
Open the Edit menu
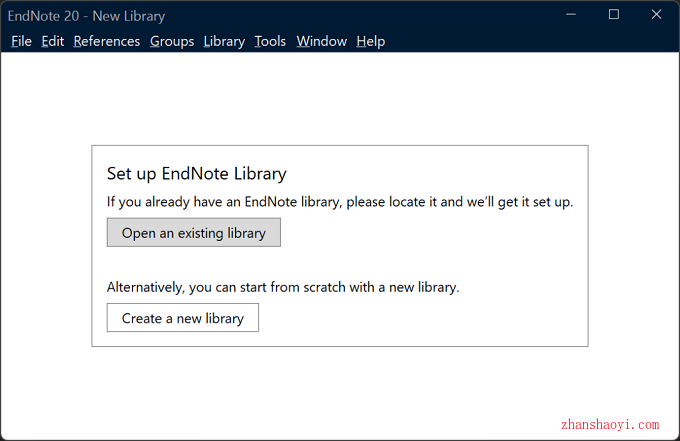pos(52,41)
